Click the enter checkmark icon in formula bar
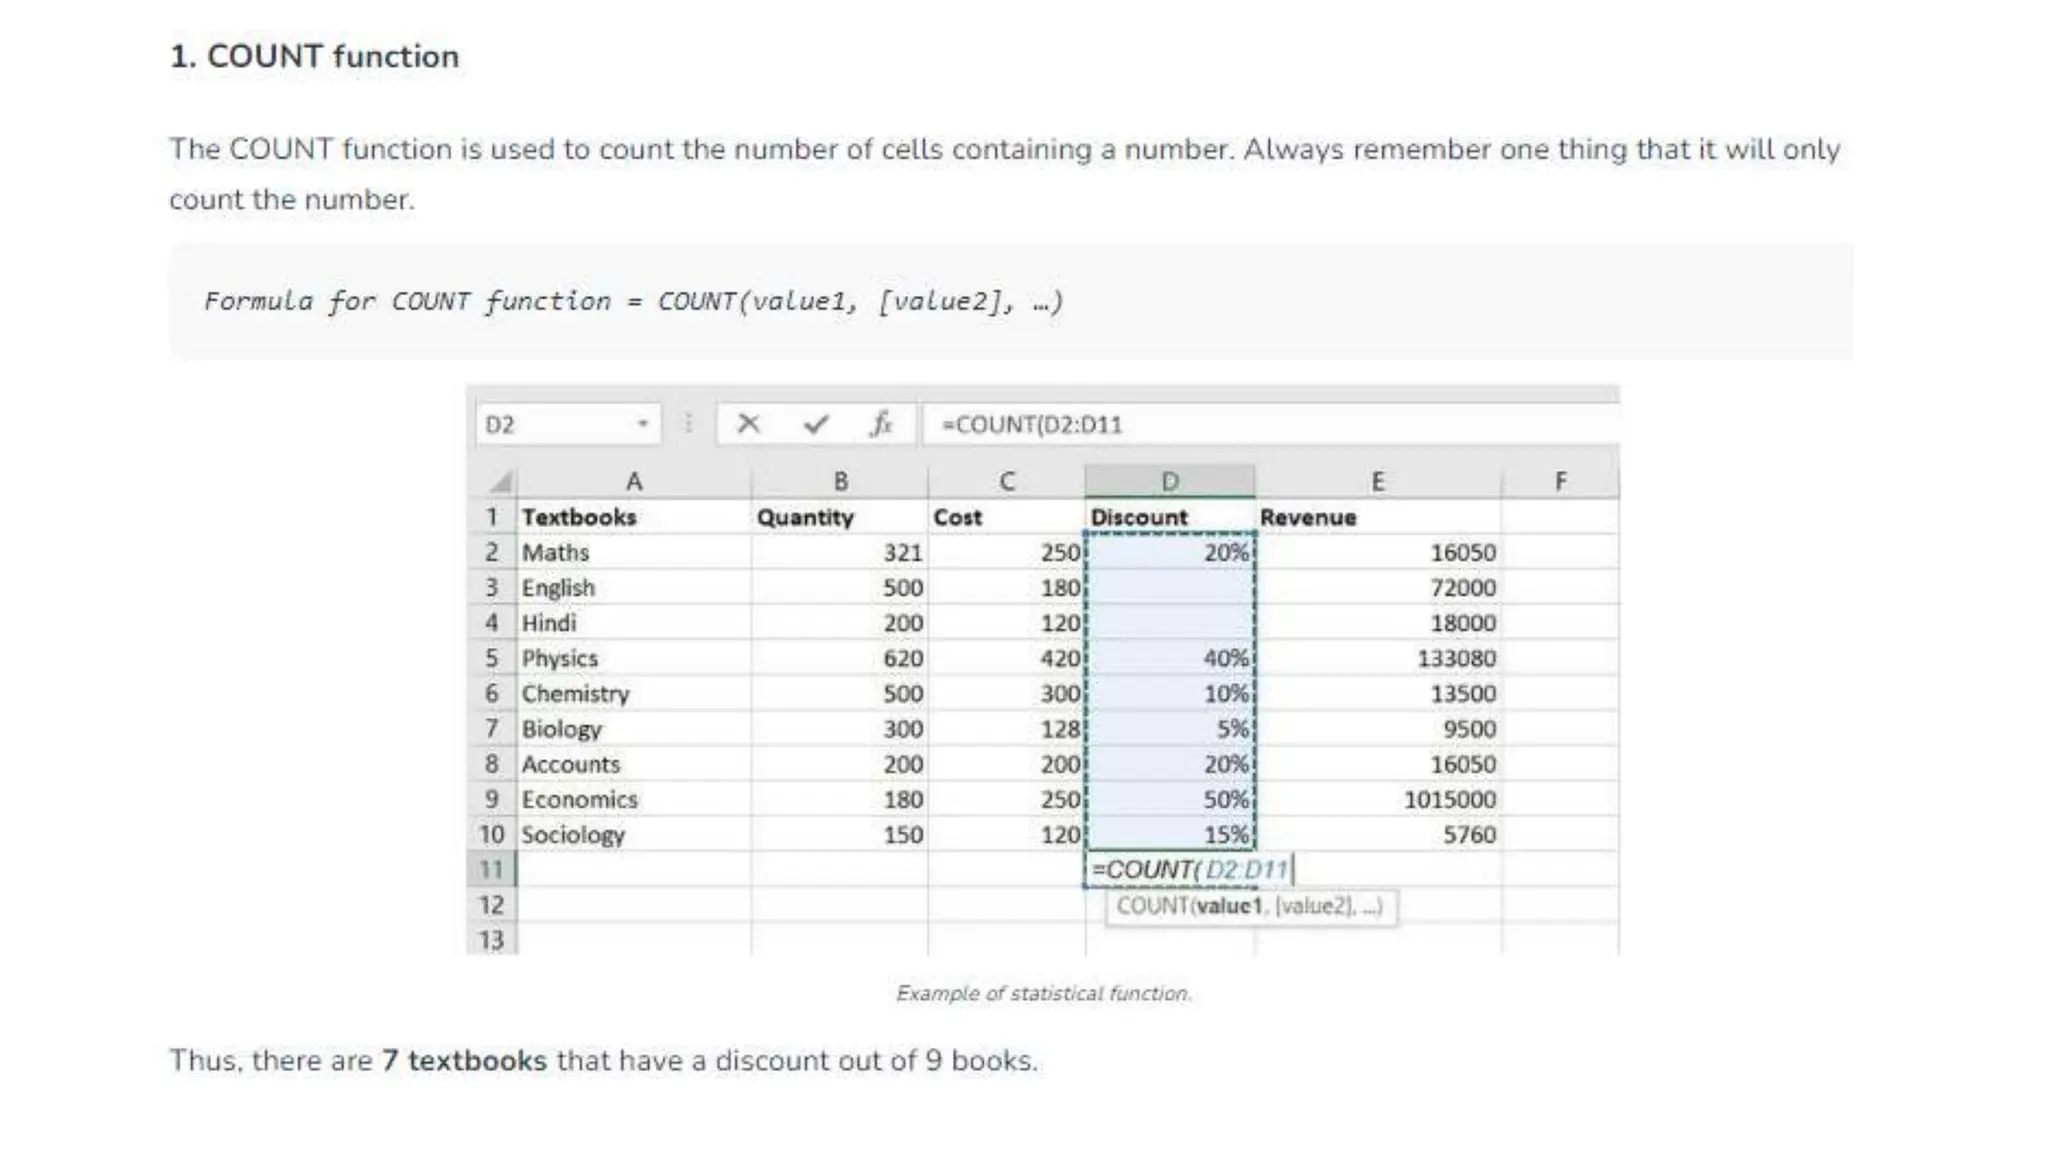The image size is (2048, 1152). (815, 424)
